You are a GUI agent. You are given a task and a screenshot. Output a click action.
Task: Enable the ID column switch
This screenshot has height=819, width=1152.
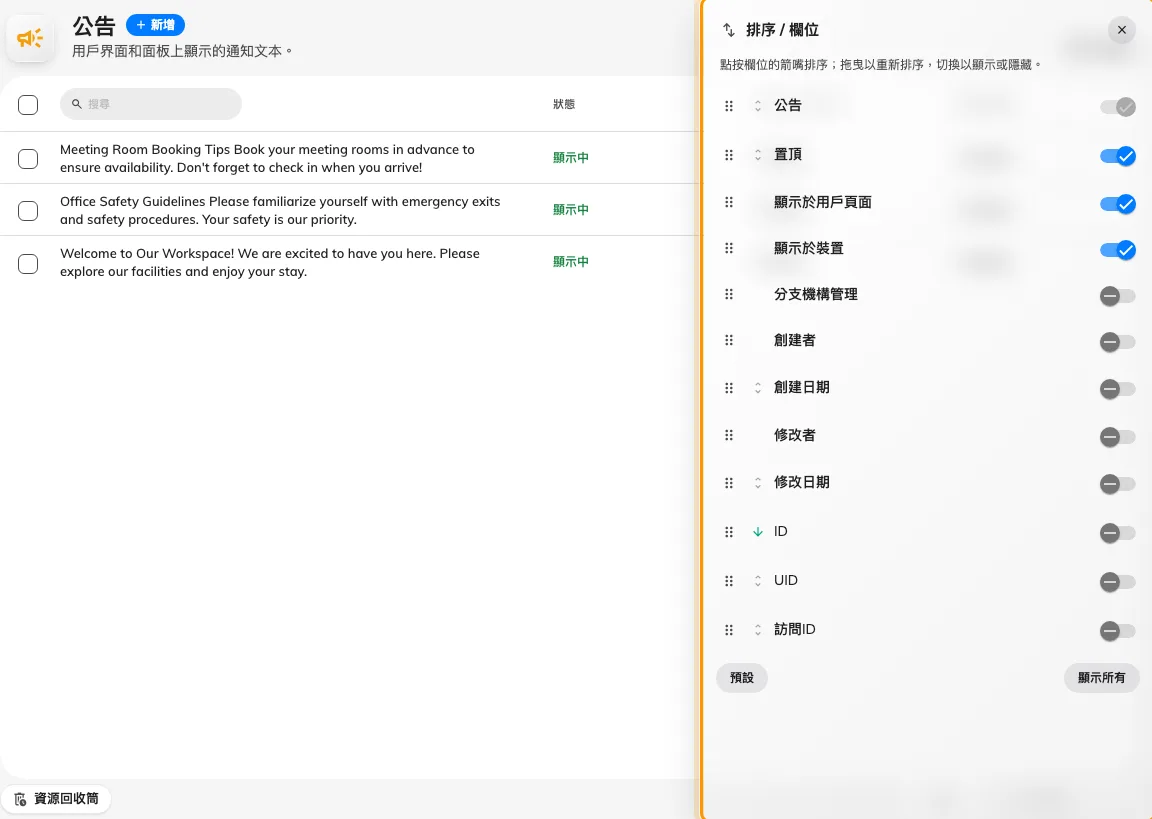(x=1117, y=533)
